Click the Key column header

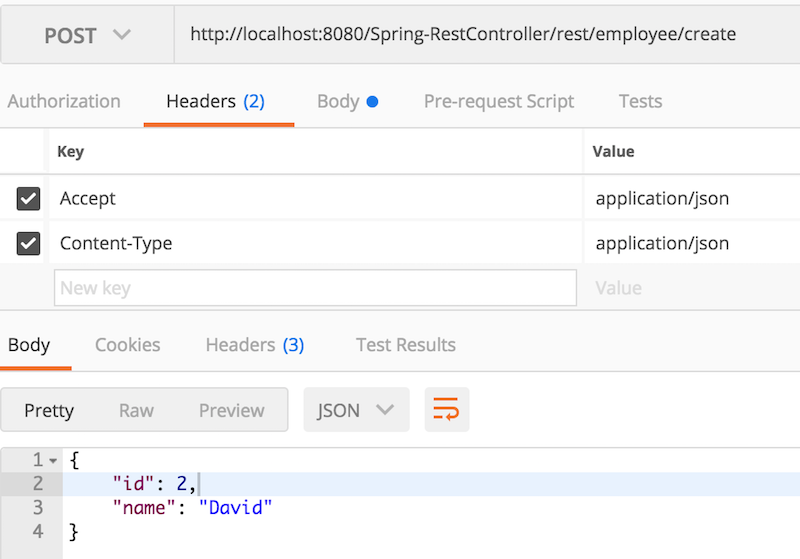point(70,151)
